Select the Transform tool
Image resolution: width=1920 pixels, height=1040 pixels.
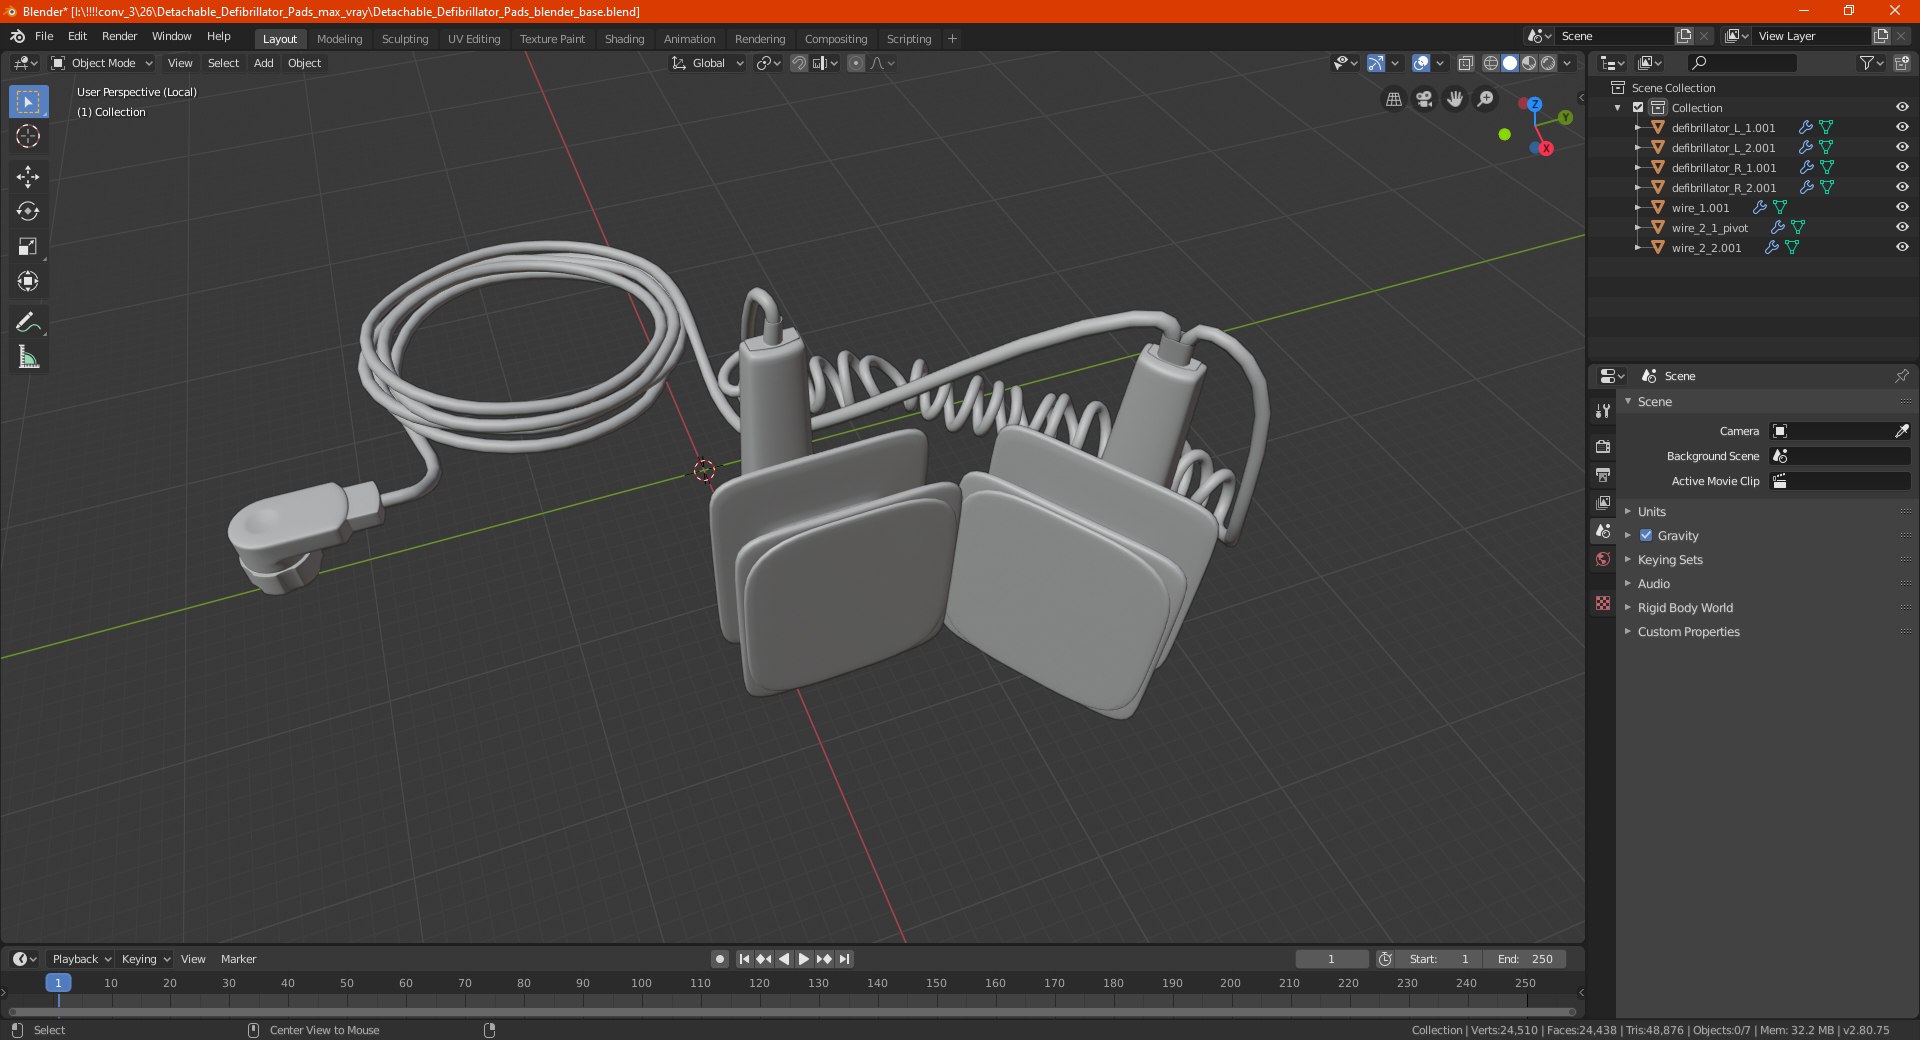pos(28,282)
